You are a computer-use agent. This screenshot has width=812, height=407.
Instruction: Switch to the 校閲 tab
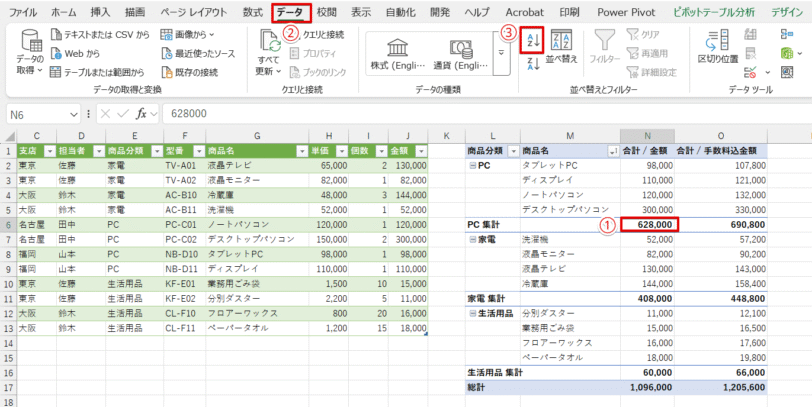[327, 12]
